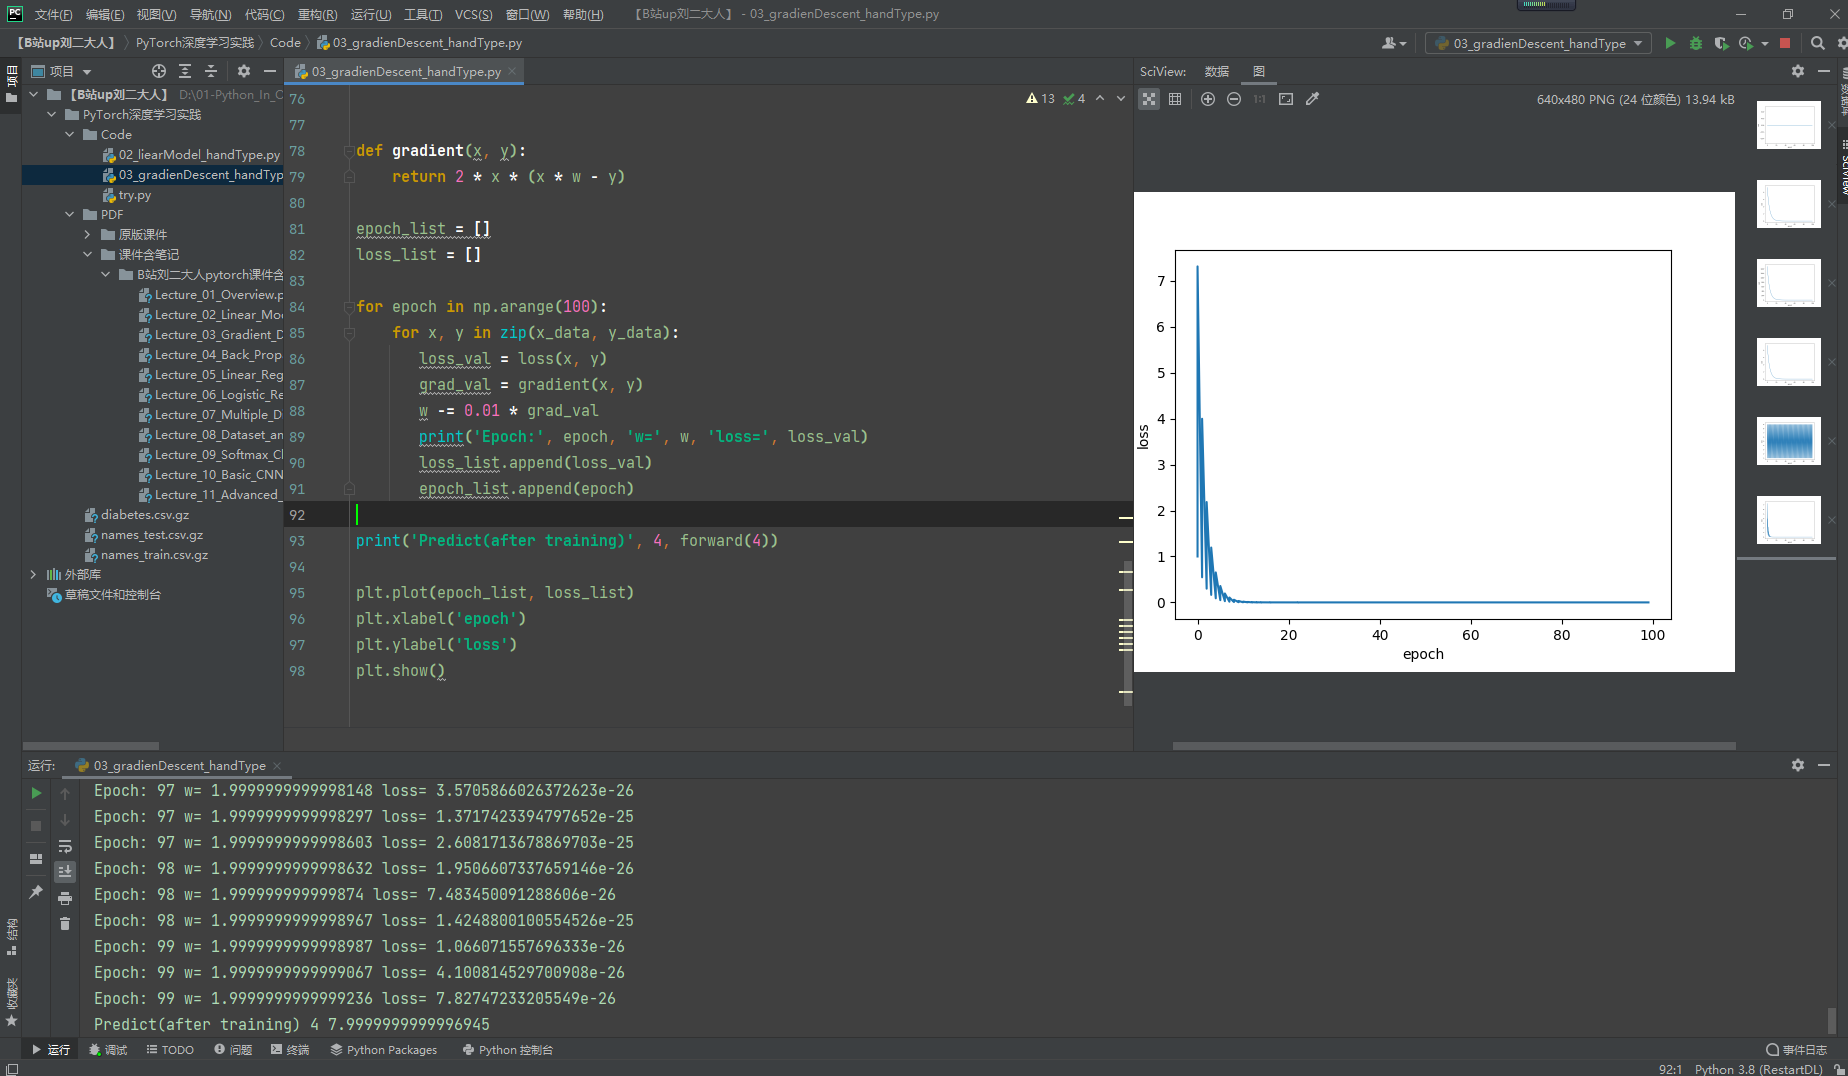Open the project panel settings gear
Viewport: 1848px width, 1076px height.
click(244, 71)
